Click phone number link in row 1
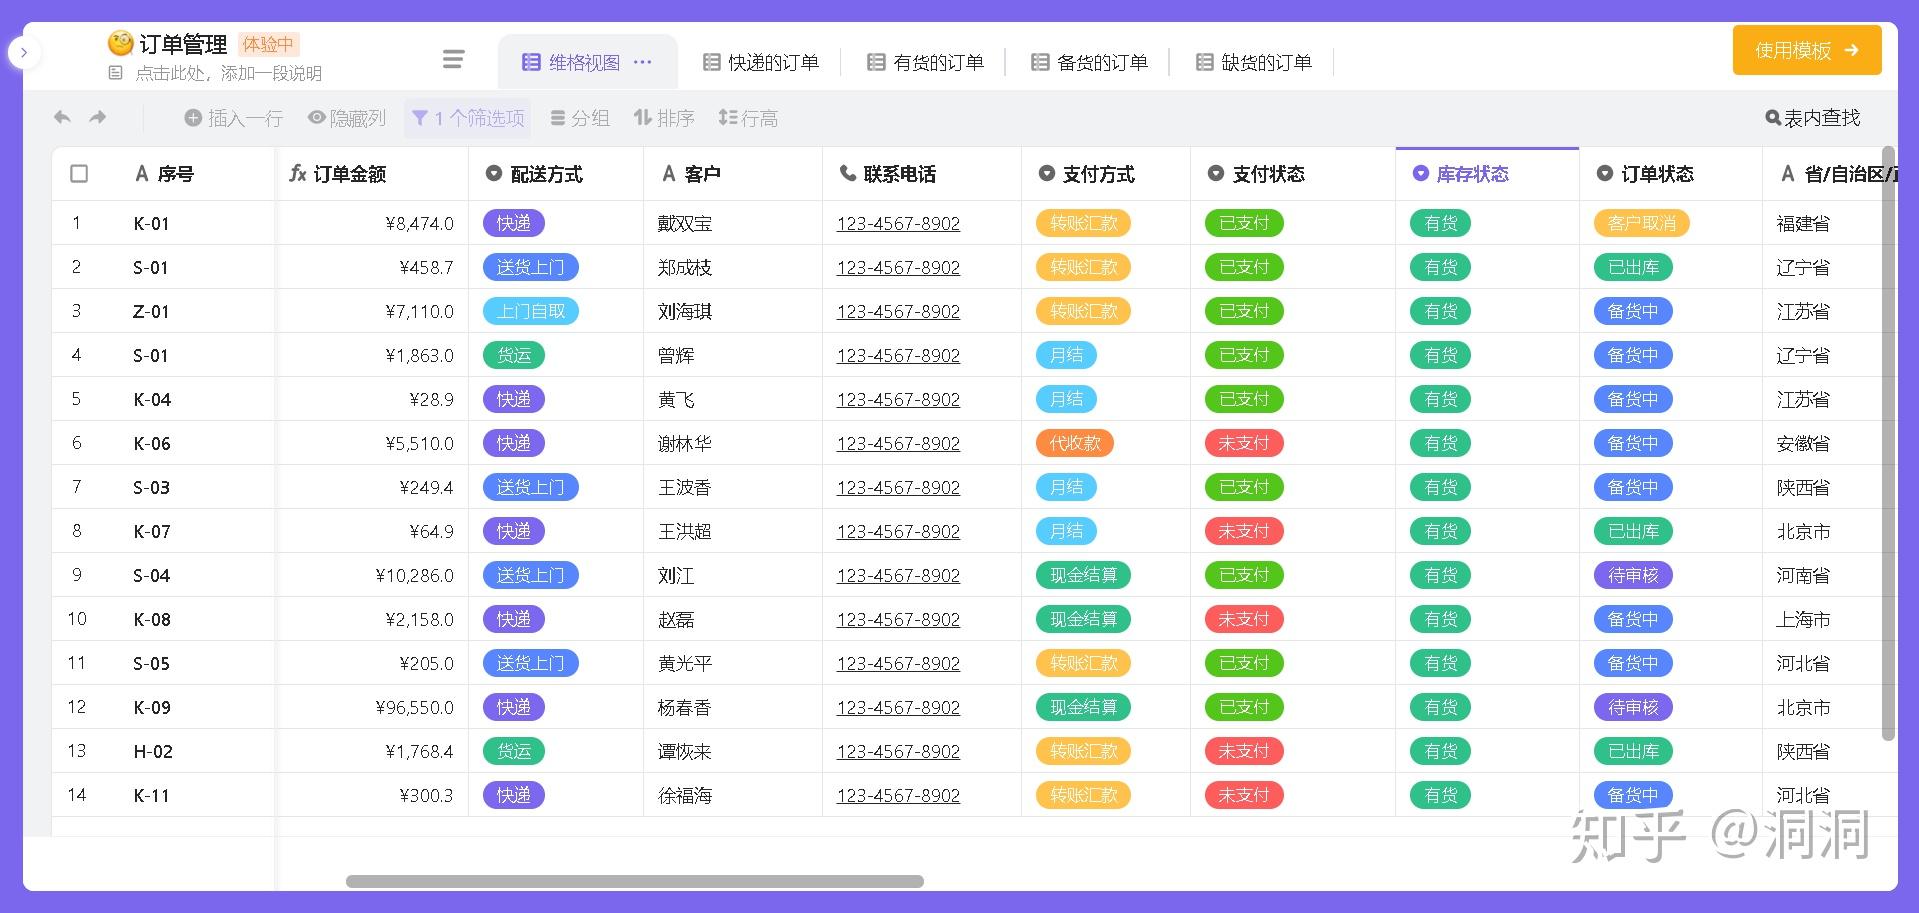1919x913 pixels. pos(898,223)
